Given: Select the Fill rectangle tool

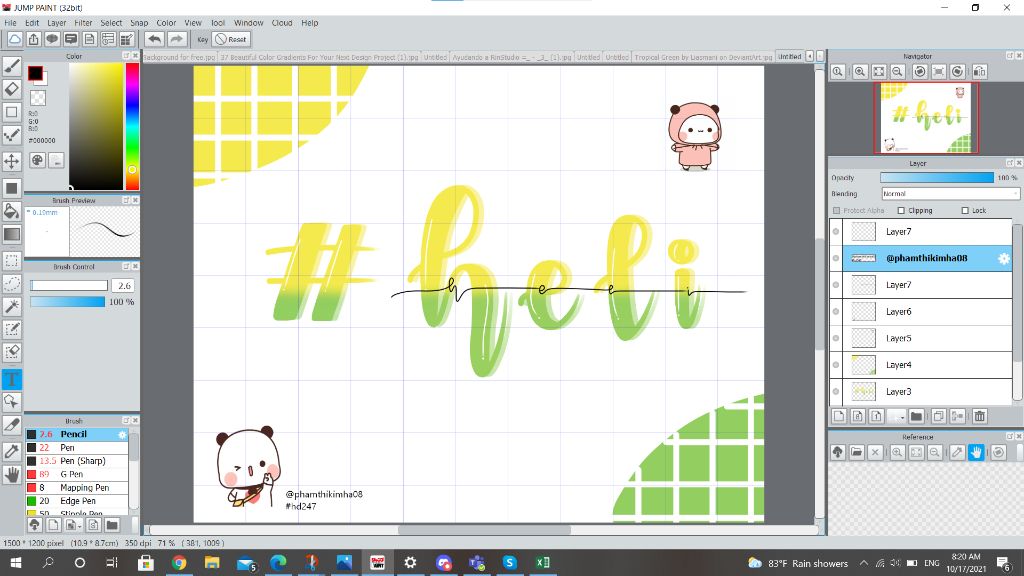Looking at the screenshot, I should click(x=12, y=188).
